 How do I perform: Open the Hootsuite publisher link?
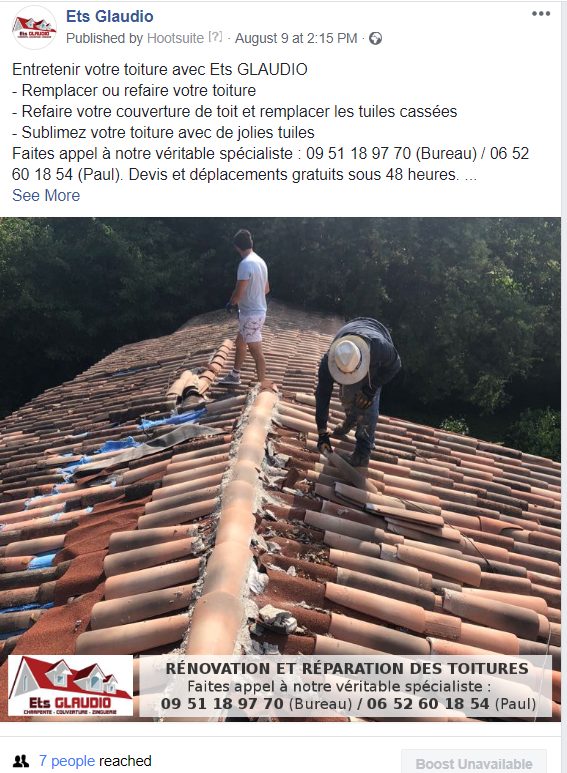pyautogui.click(x=175, y=38)
